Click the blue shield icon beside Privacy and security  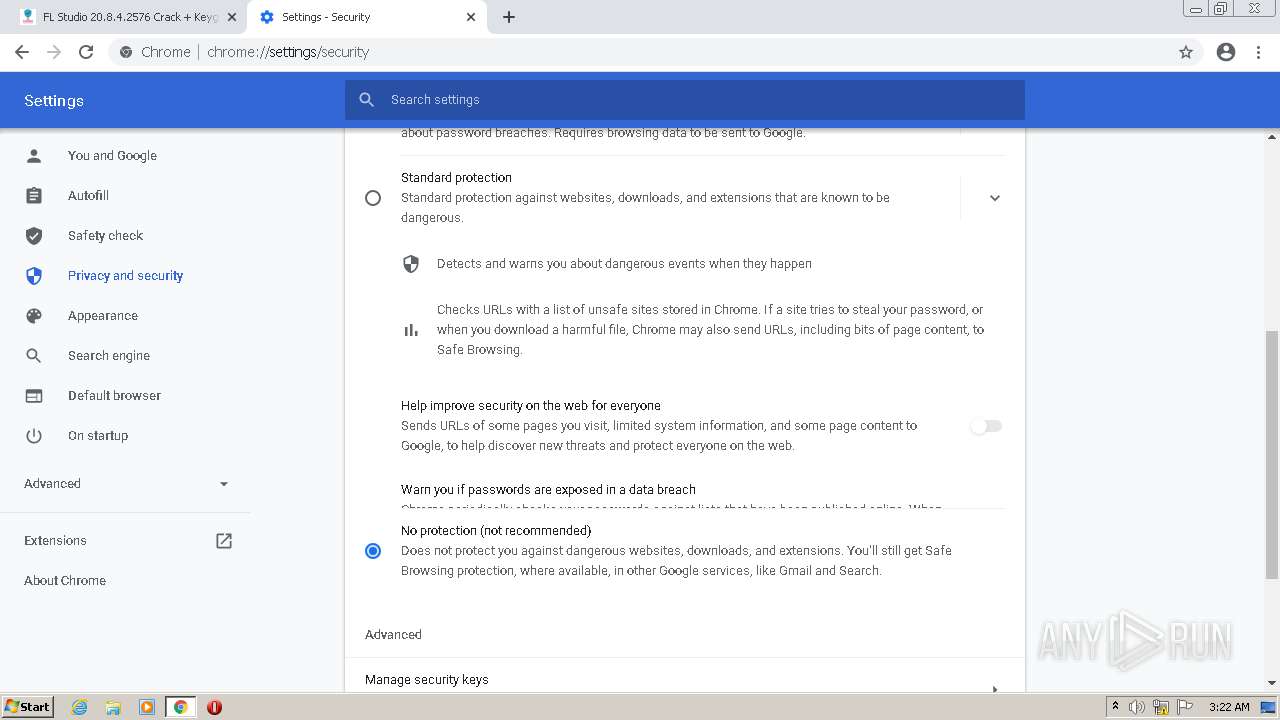pyautogui.click(x=34, y=276)
